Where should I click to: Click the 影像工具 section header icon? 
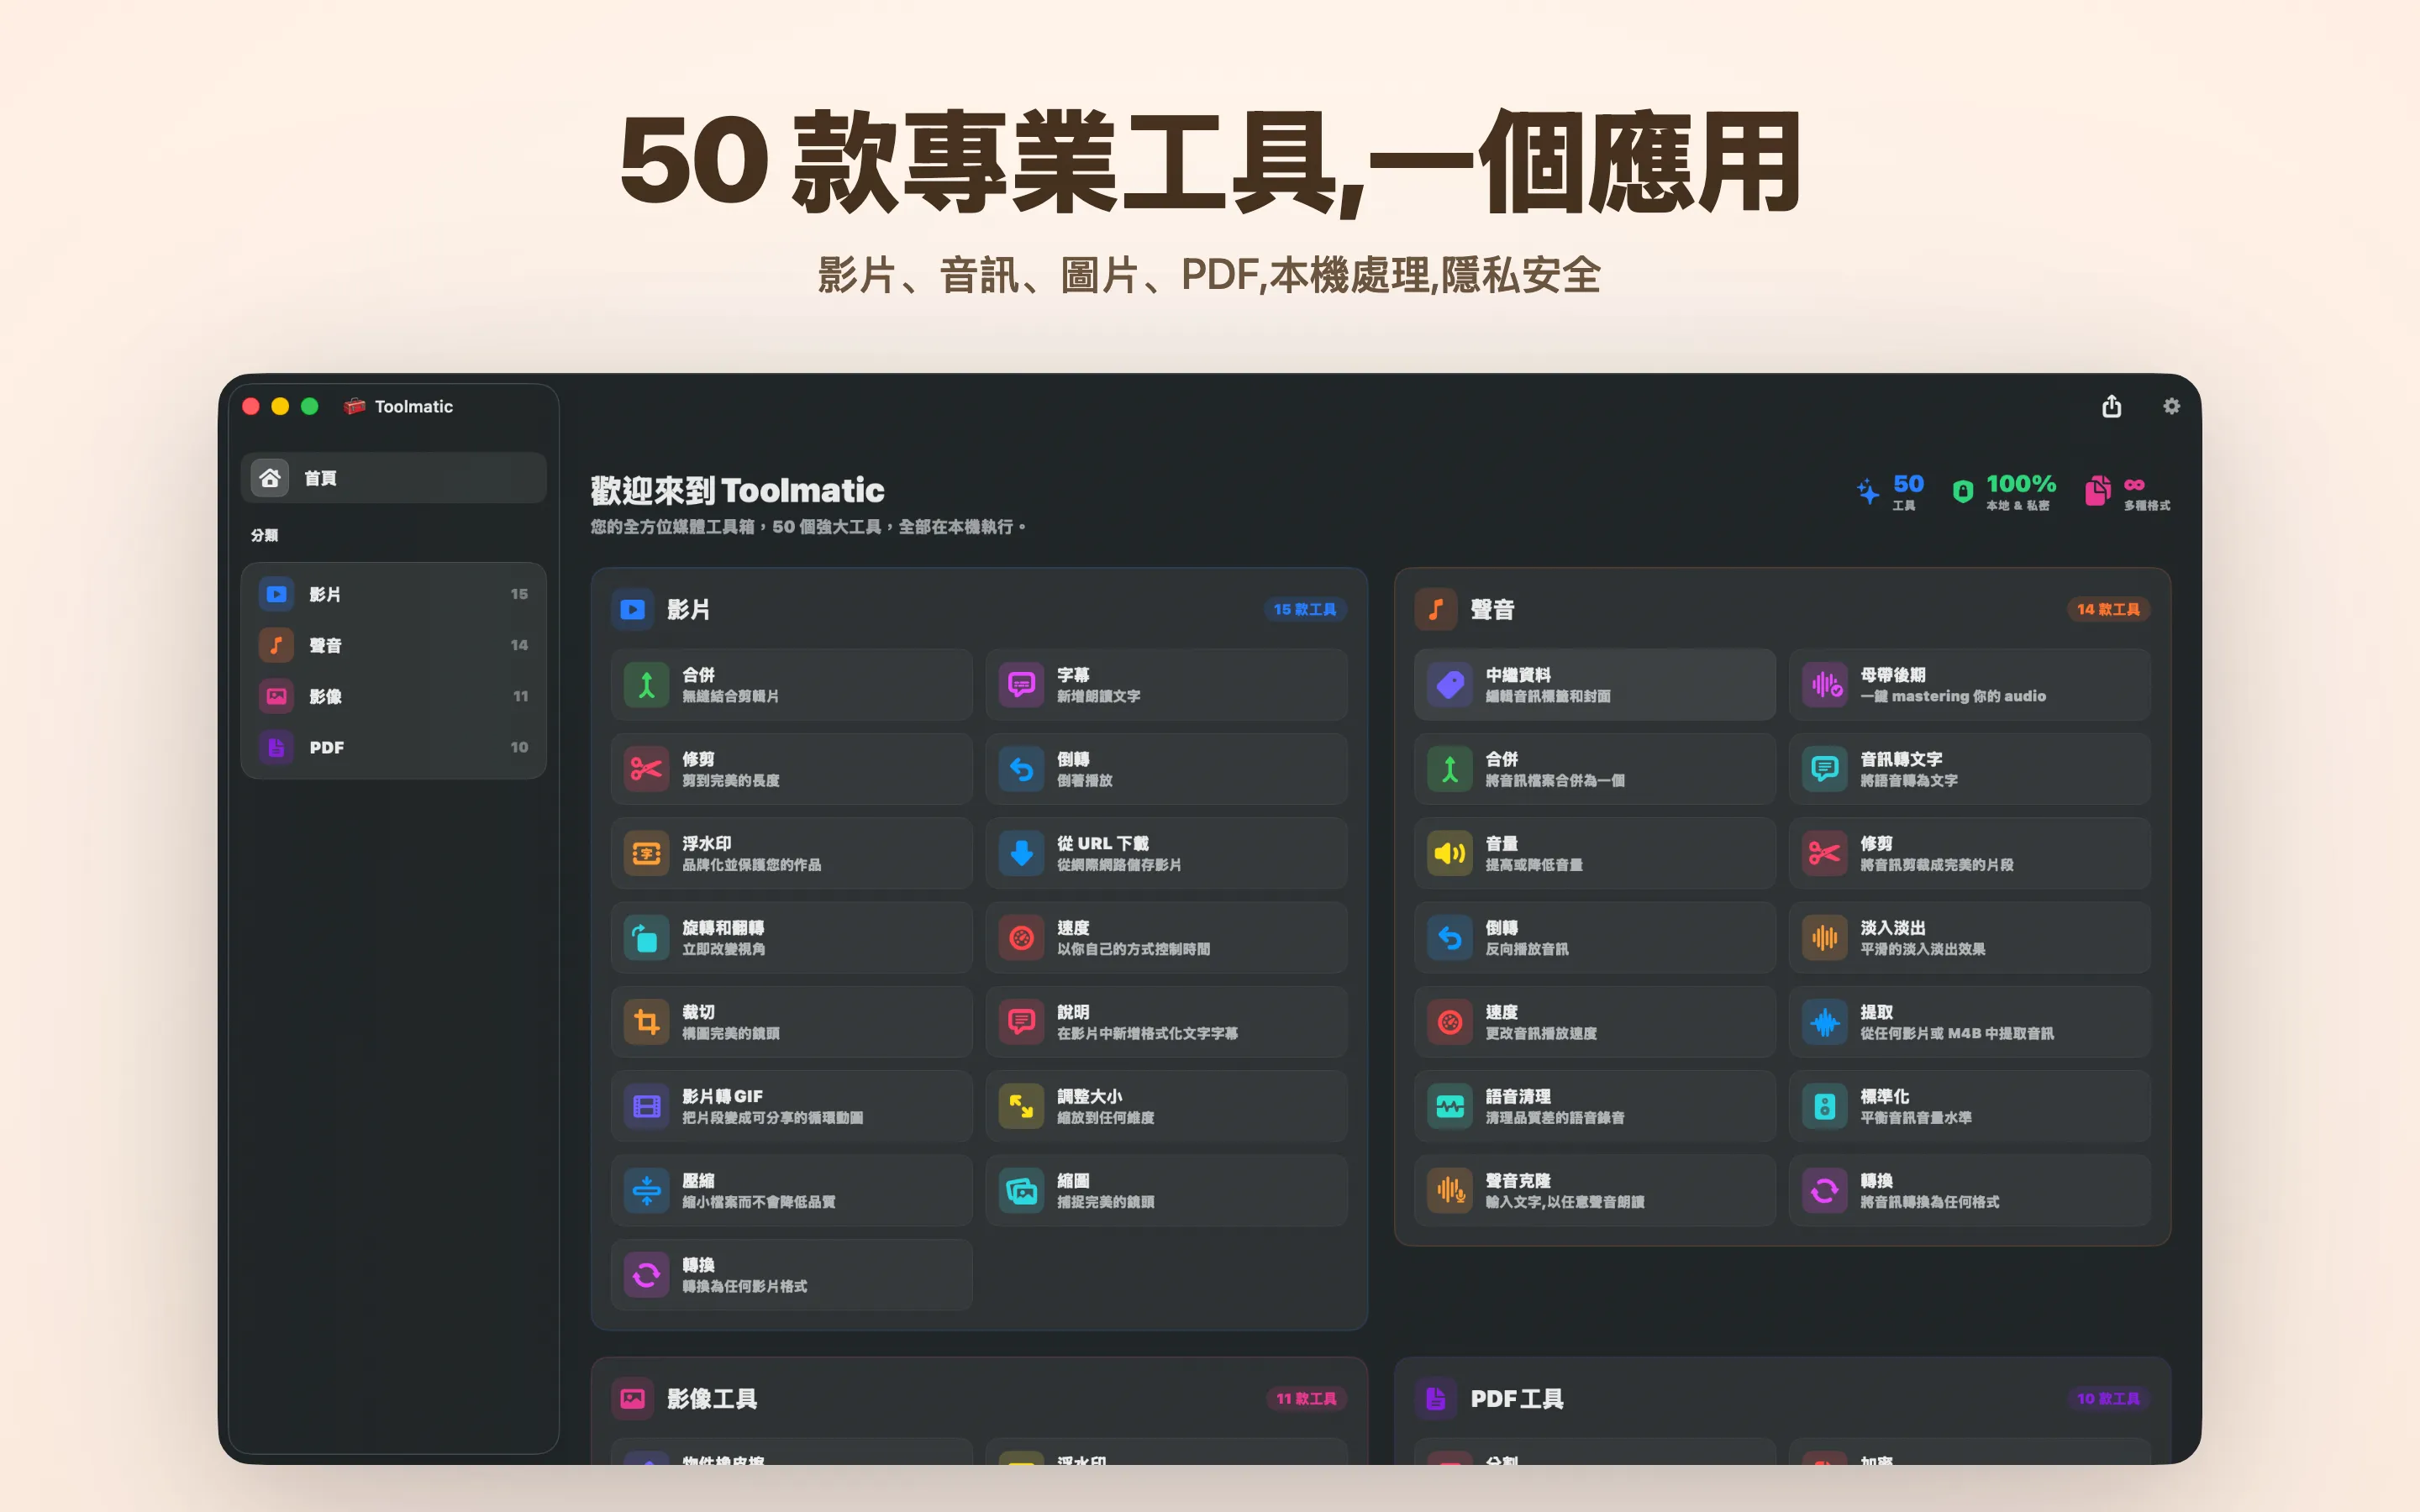click(633, 1398)
